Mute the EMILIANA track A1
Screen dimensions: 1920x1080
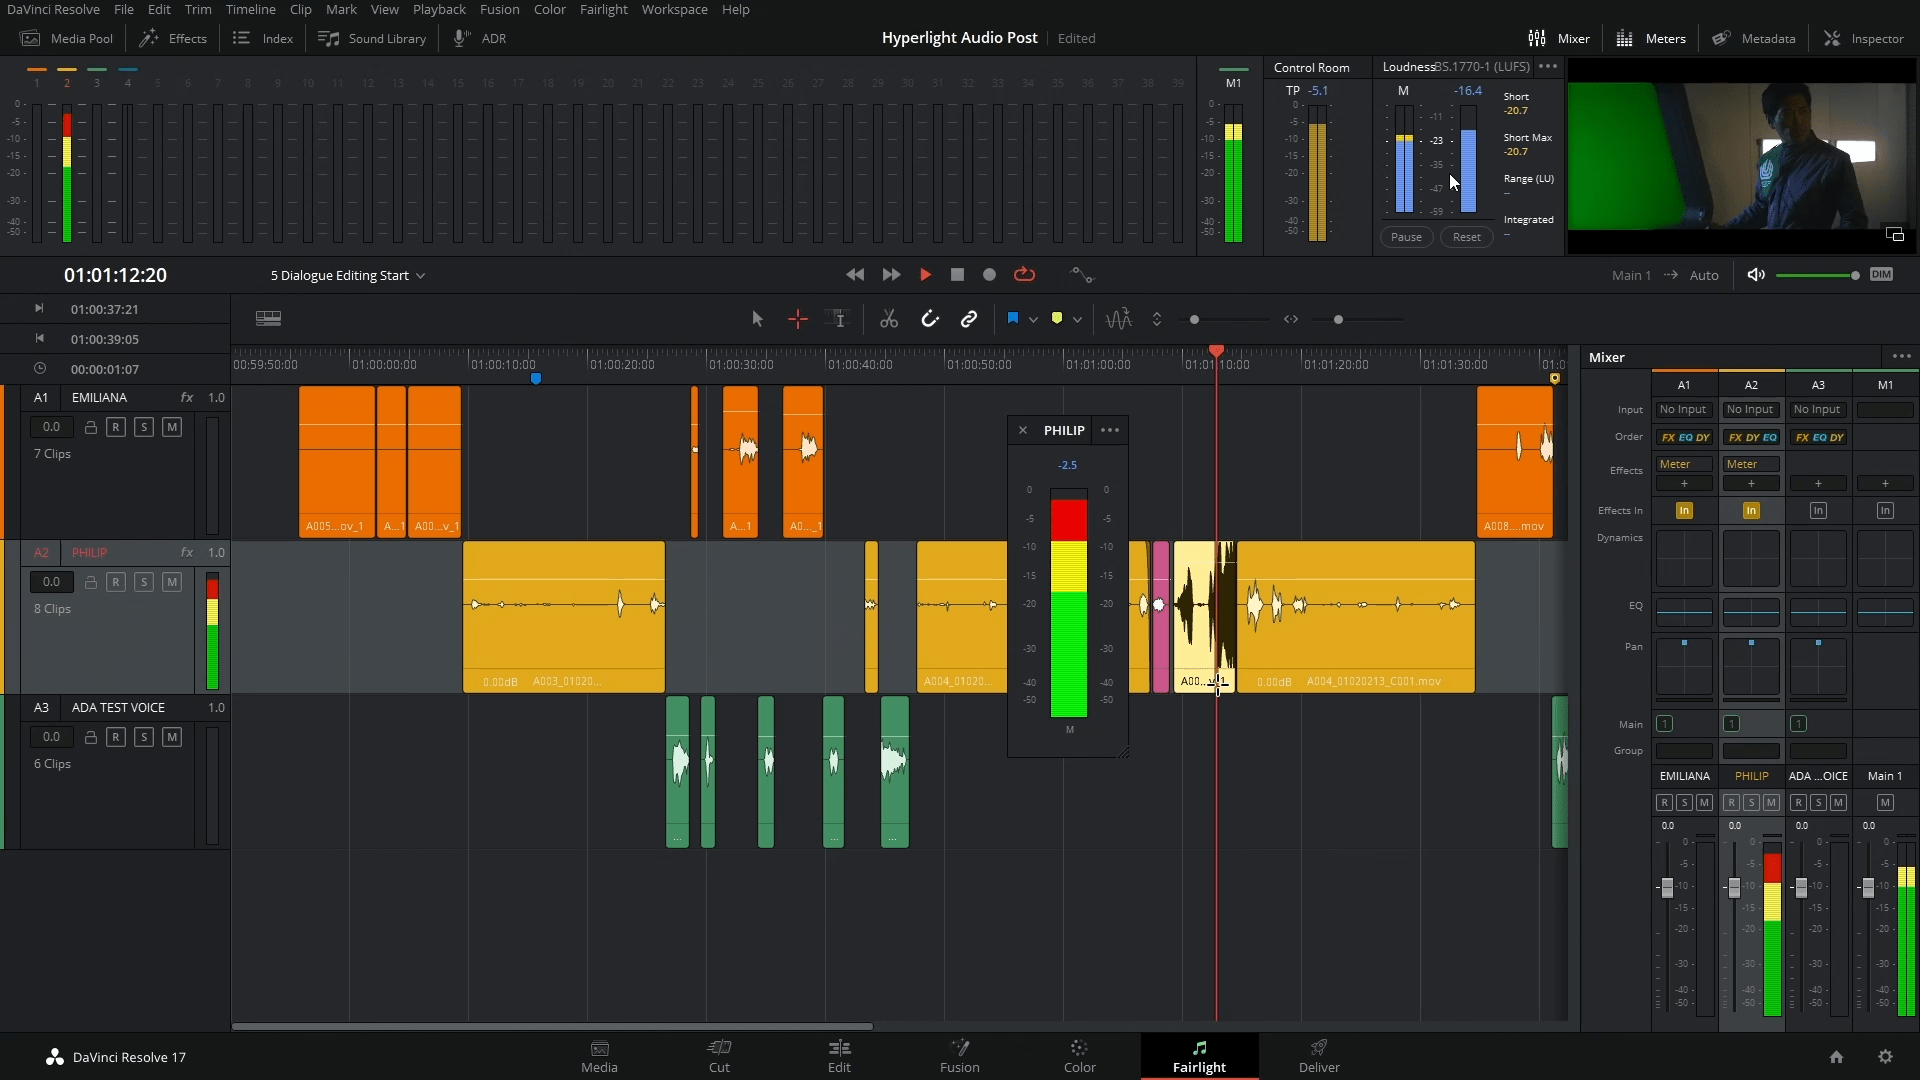pos(172,427)
